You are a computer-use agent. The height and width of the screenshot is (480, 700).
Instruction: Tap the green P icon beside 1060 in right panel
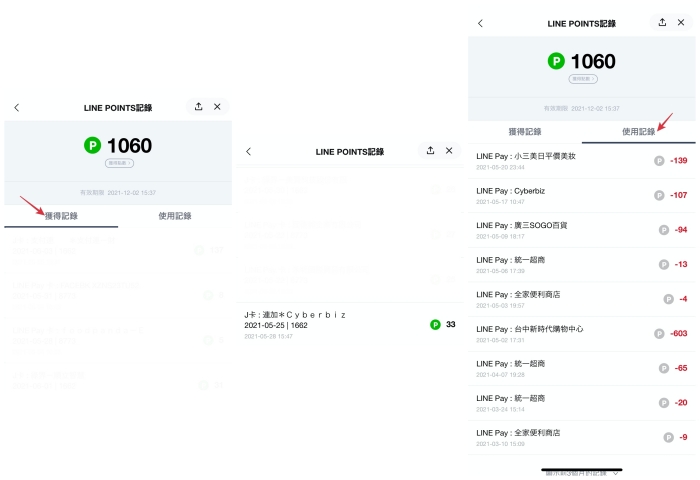pyautogui.click(x=556, y=61)
